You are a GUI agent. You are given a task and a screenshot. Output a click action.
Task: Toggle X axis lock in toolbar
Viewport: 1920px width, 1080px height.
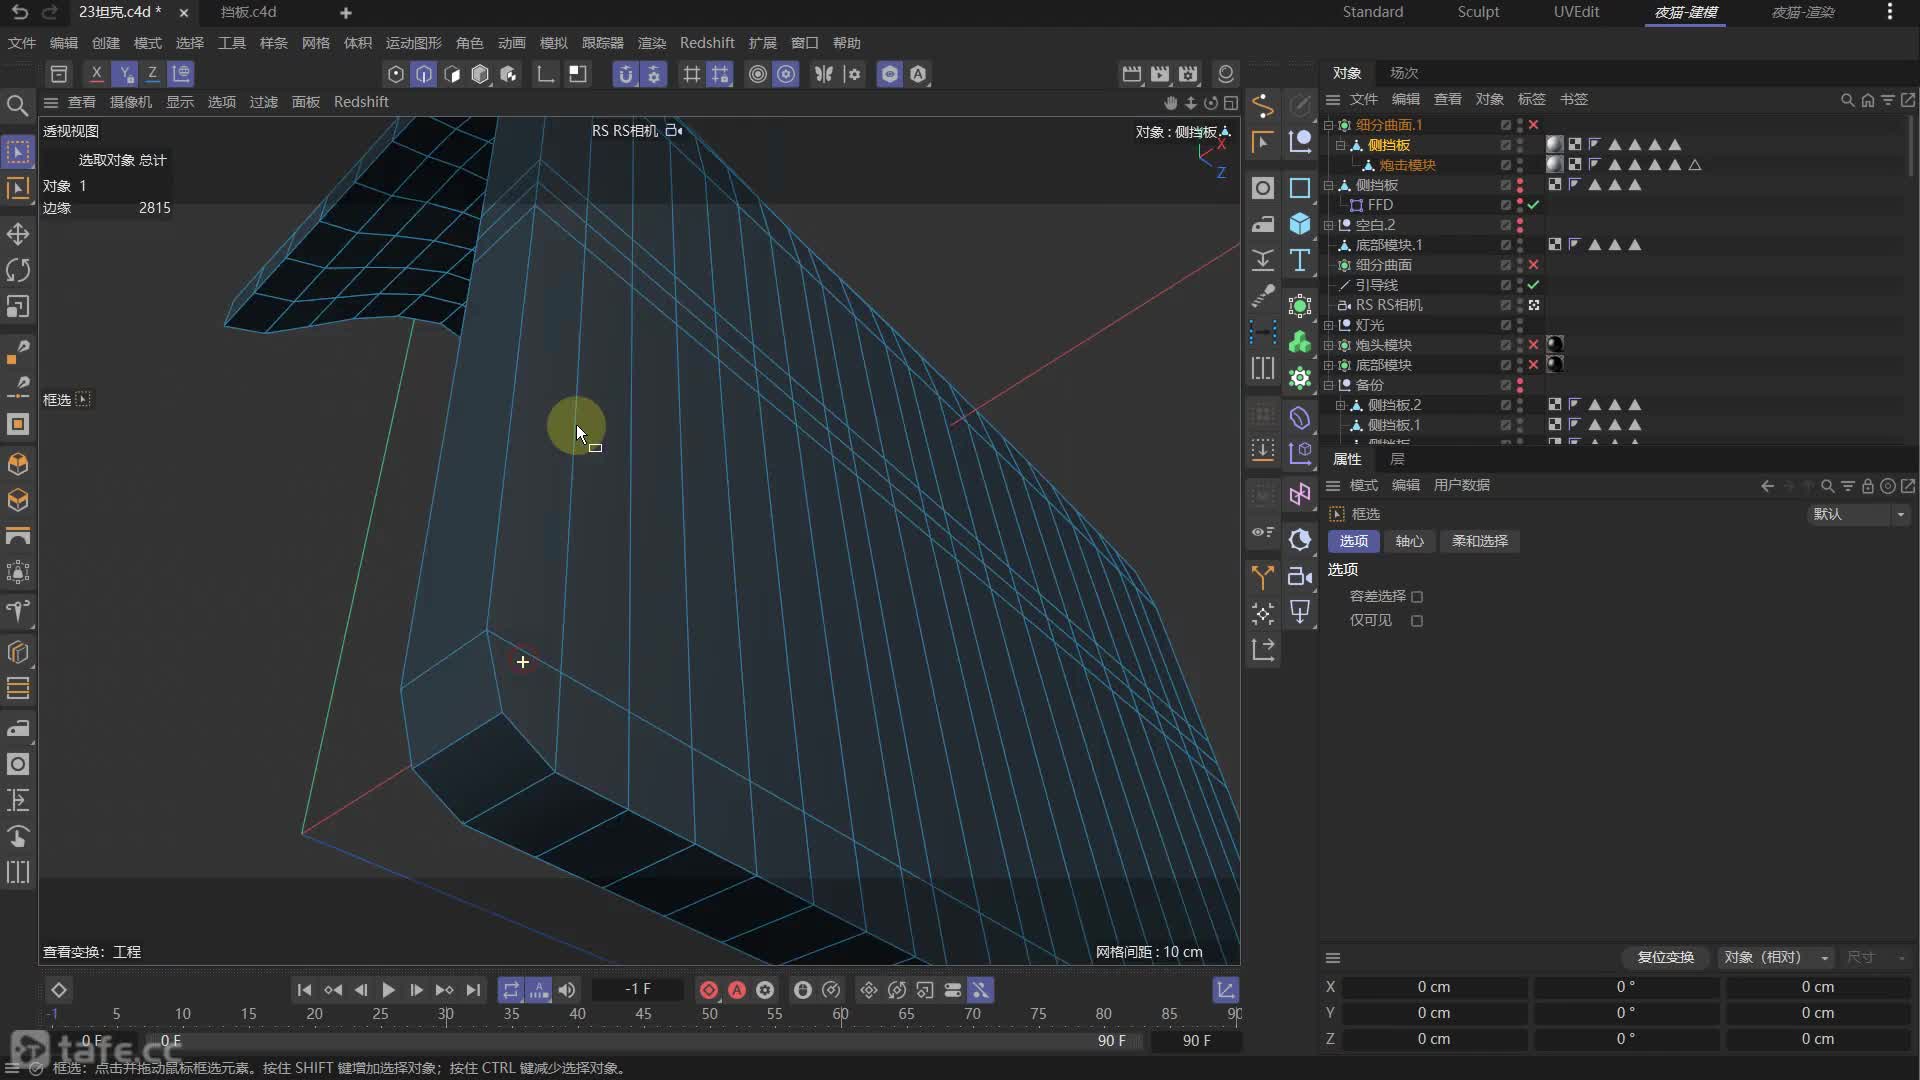click(96, 73)
